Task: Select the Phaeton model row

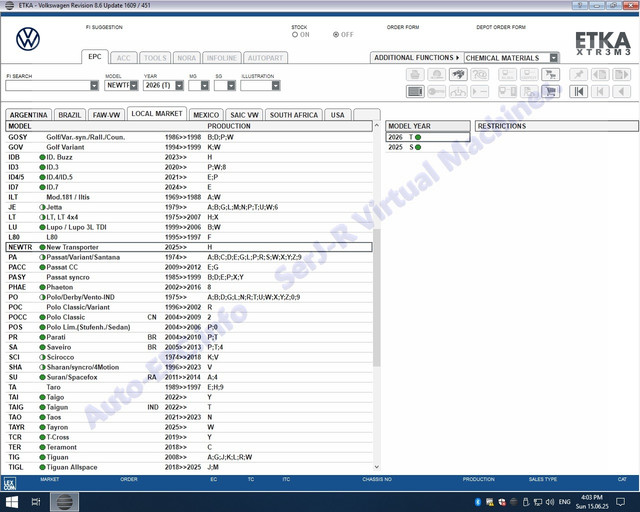Action: click(189, 287)
